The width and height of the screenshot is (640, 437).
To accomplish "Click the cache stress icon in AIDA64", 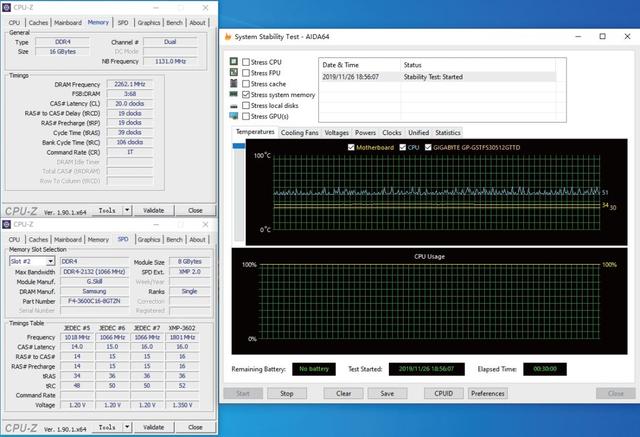I will coord(233,83).
